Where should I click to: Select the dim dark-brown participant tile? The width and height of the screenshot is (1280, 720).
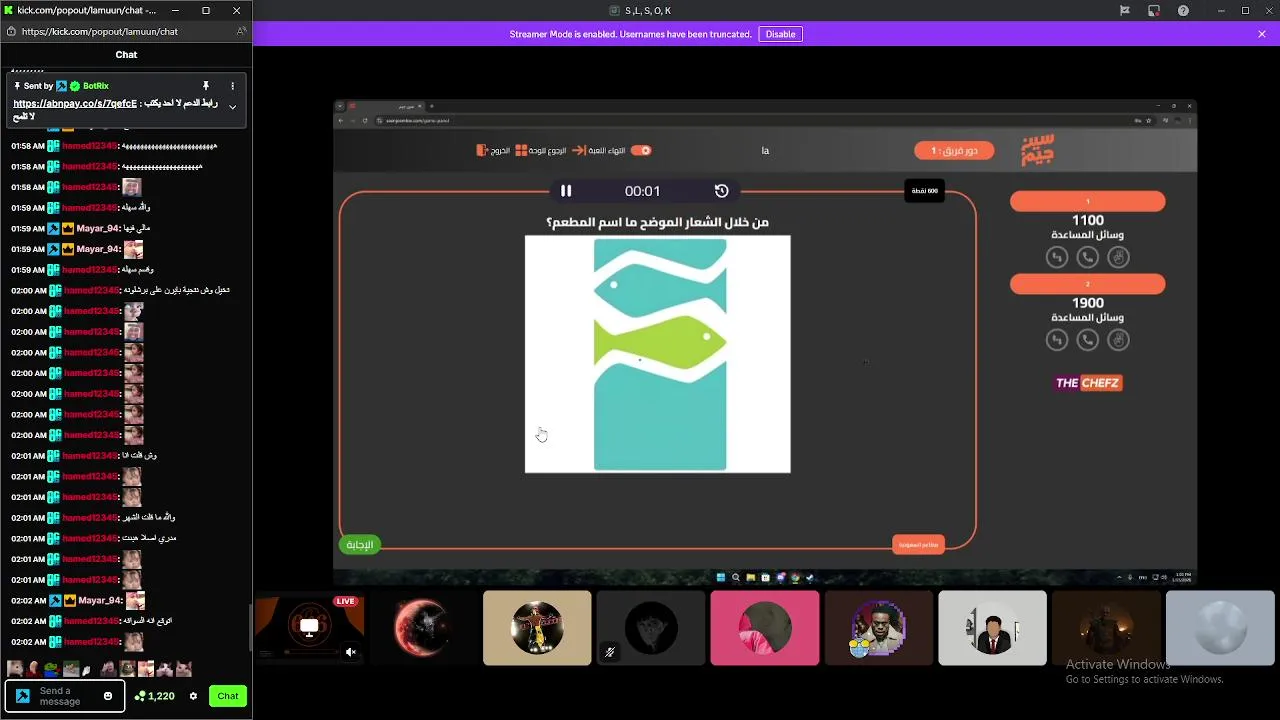click(1106, 628)
